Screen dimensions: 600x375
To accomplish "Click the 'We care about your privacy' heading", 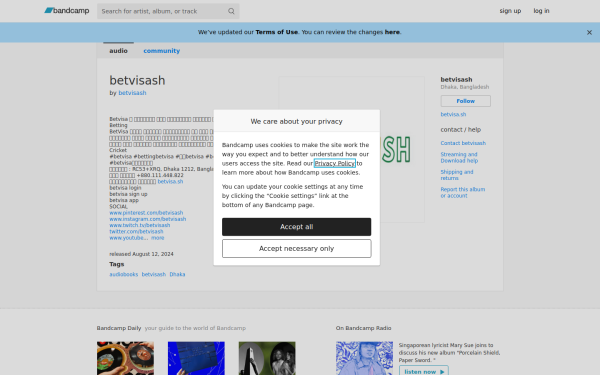I will (x=297, y=121).
